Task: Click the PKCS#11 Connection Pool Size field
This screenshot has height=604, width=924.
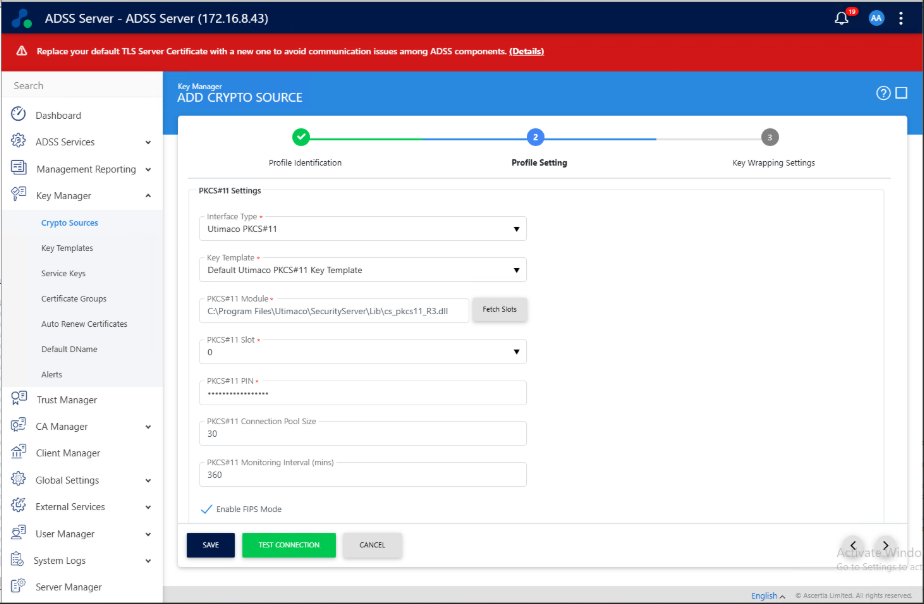Action: (362, 433)
